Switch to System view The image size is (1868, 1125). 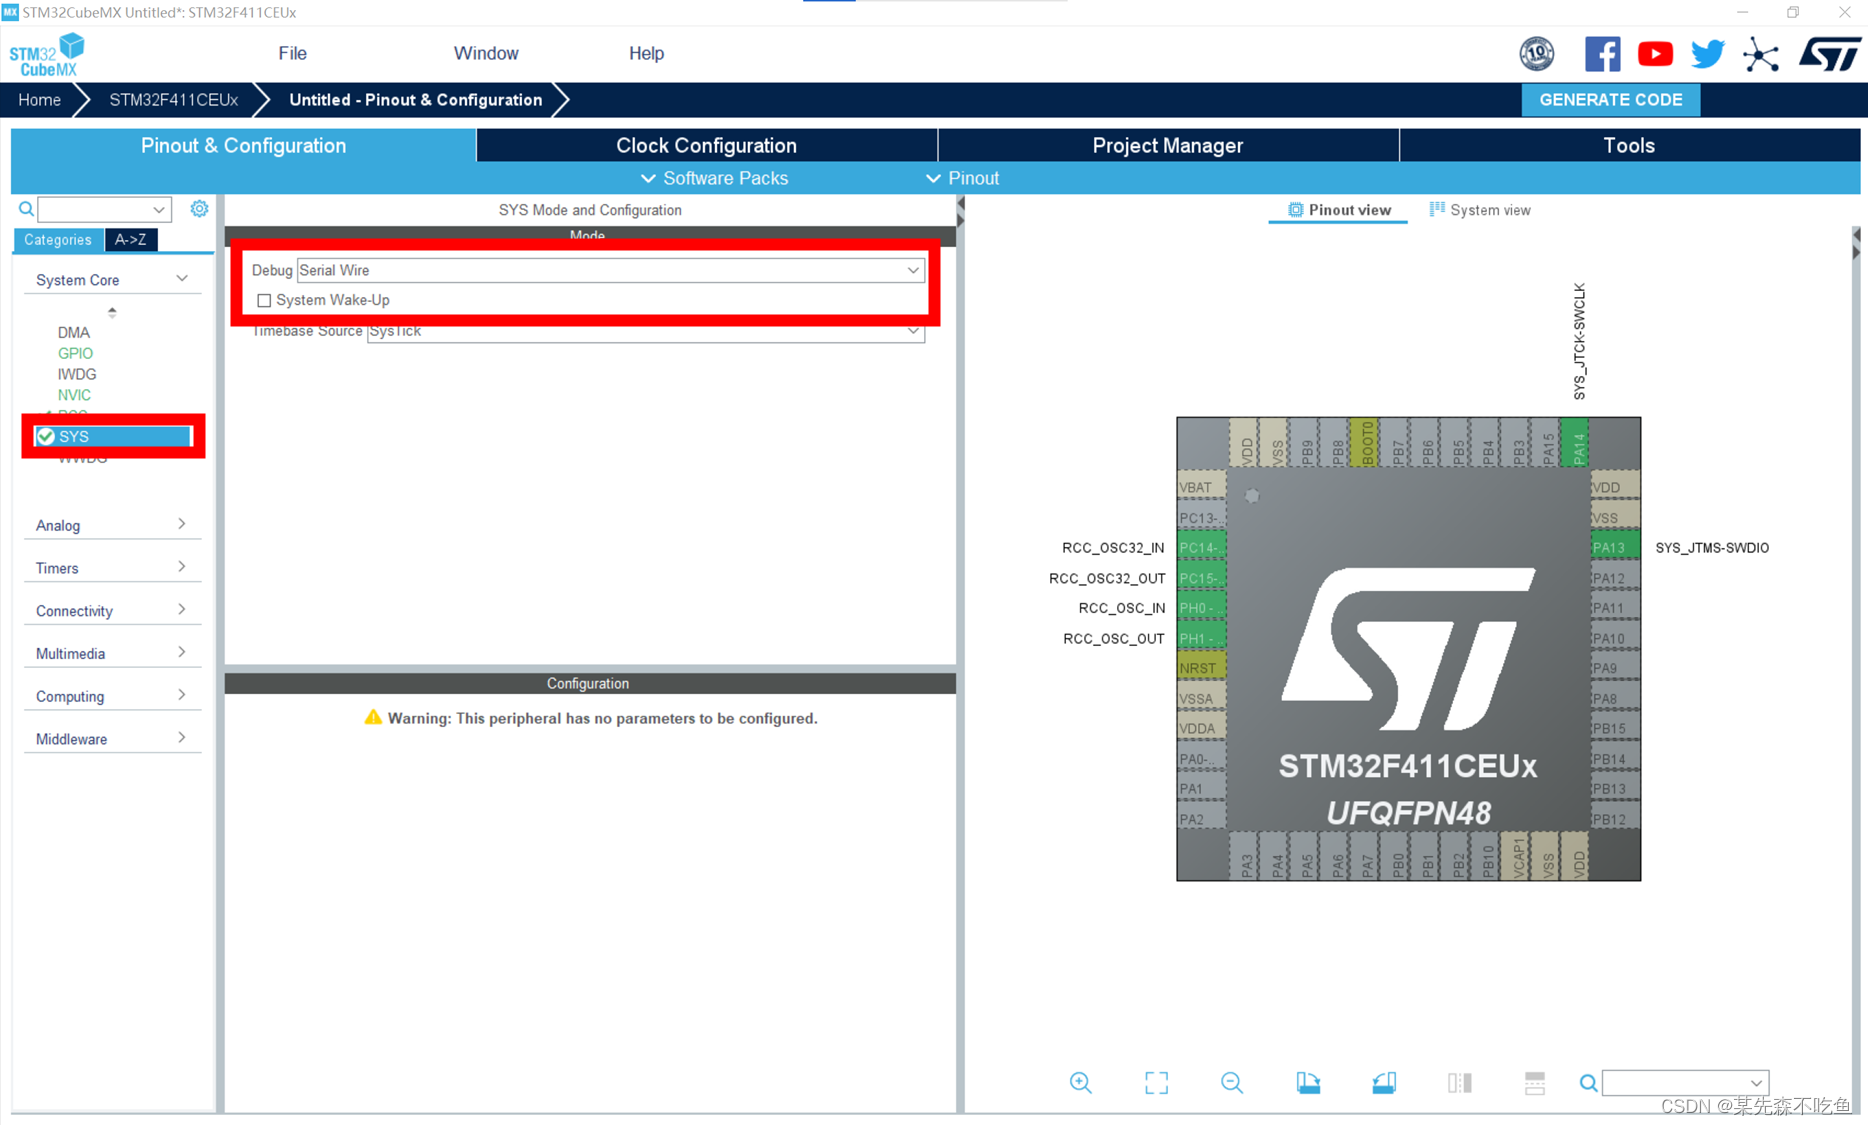(x=1480, y=210)
